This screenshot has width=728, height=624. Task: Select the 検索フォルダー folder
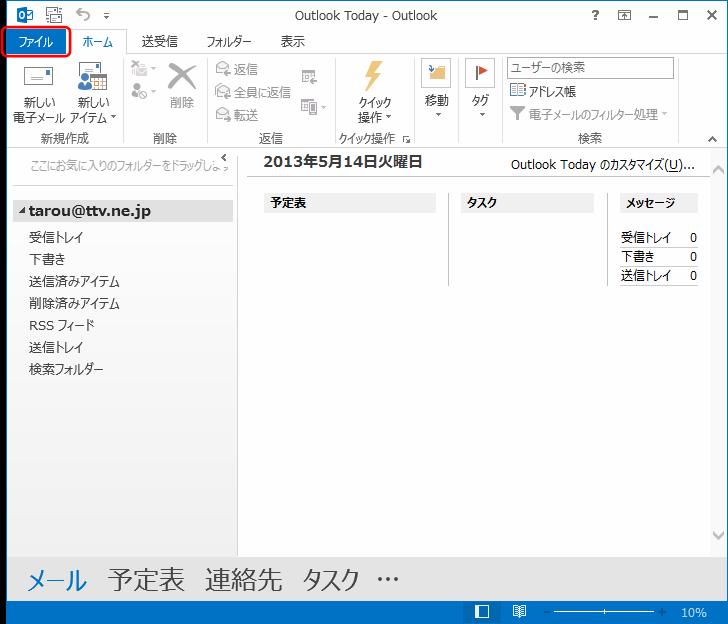tap(65, 369)
